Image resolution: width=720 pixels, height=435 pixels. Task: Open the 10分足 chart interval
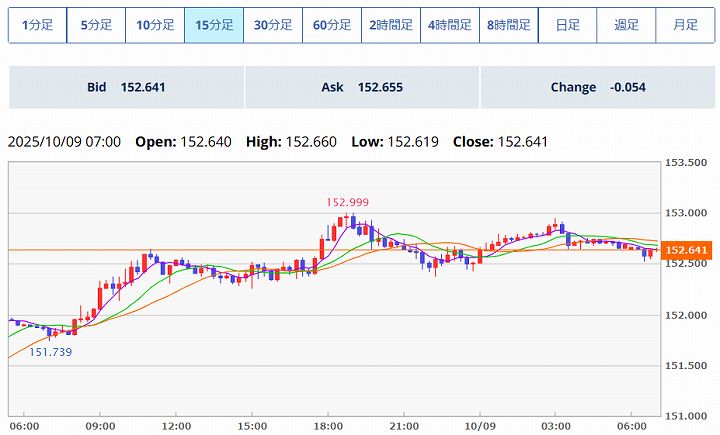pyautogui.click(x=155, y=25)
